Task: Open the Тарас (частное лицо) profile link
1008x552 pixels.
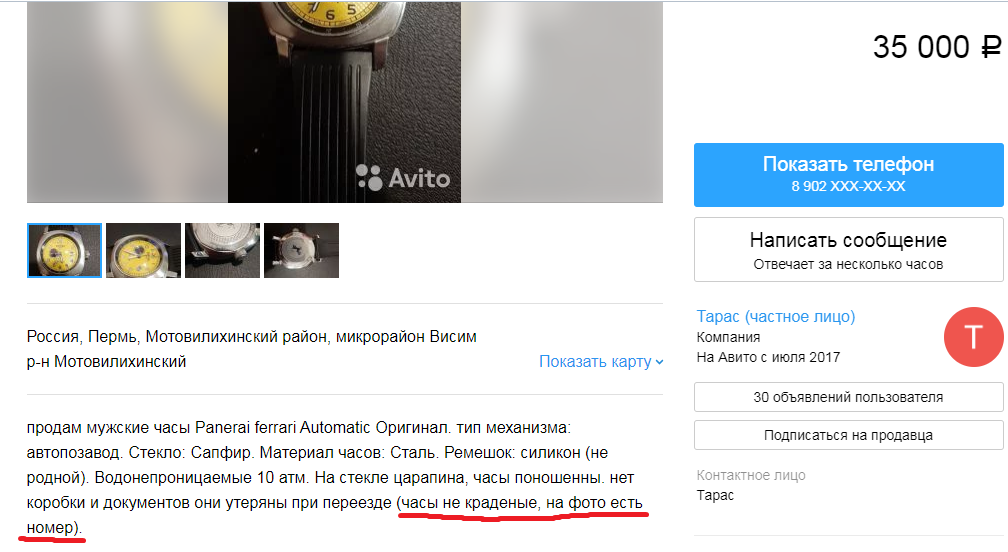Action: (x=776, y=316)
